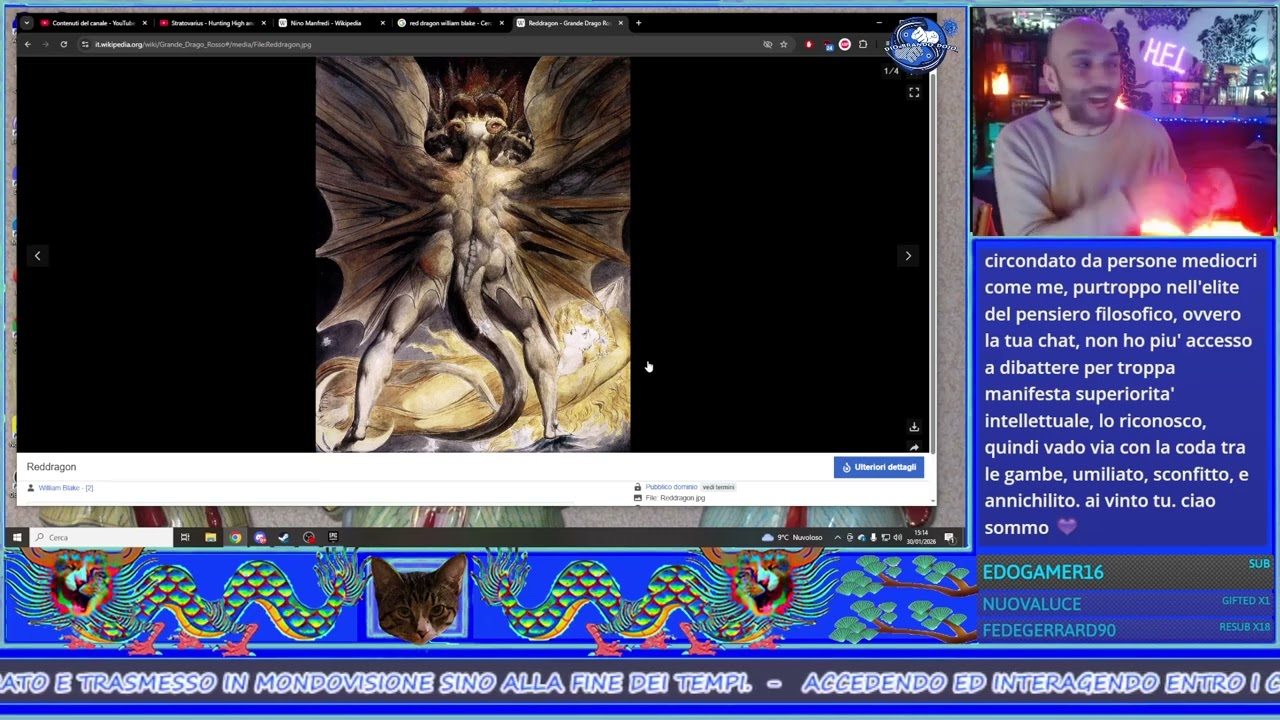This screenshot has width=1280, height=720.
Task: Close the Stratovarius tab
Action: point(263,23)
